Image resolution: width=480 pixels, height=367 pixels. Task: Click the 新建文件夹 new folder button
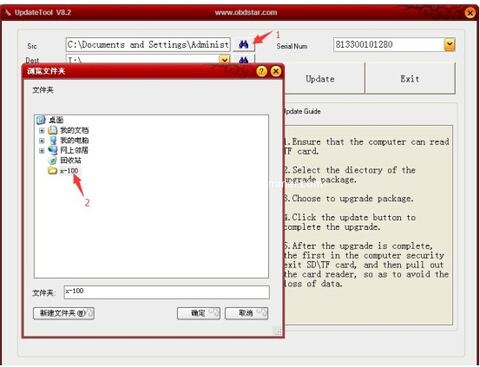coord(64,313)
